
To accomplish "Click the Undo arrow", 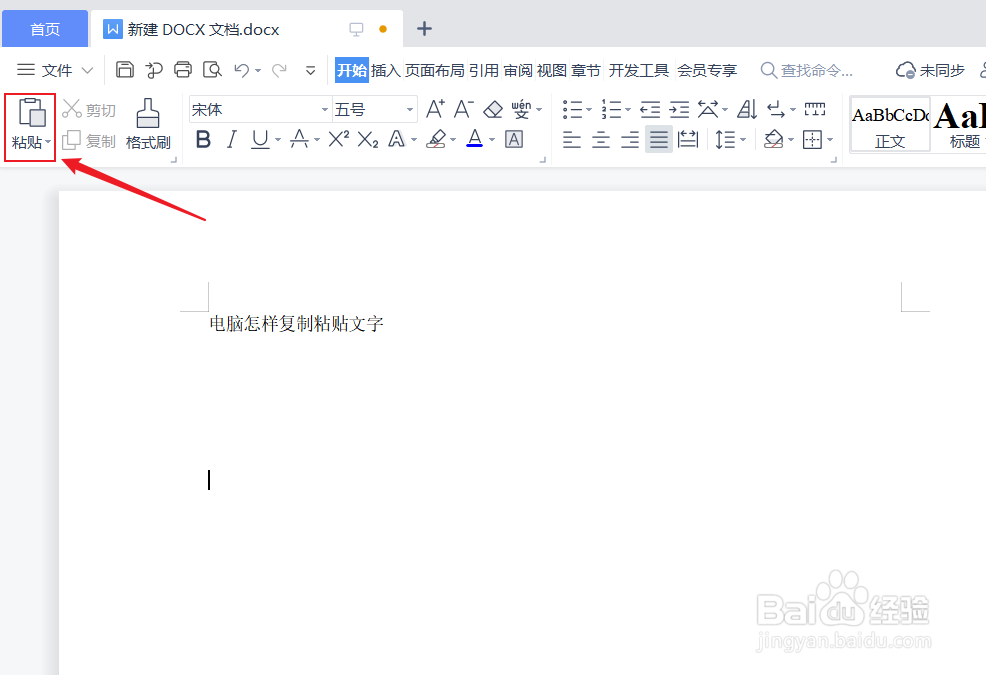I will [241, 70].
